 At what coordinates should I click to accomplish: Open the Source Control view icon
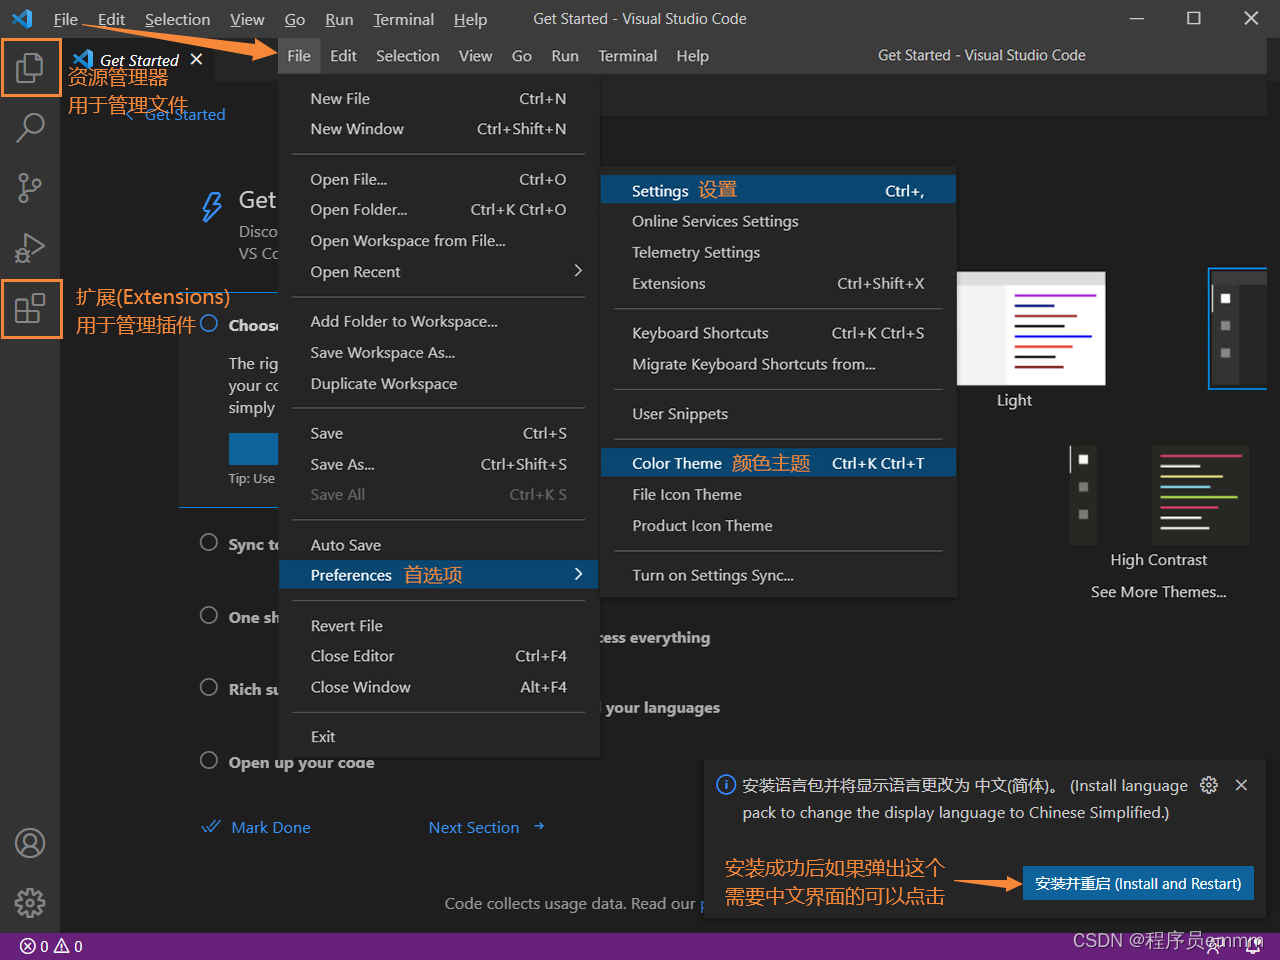(x=30, y=187)
